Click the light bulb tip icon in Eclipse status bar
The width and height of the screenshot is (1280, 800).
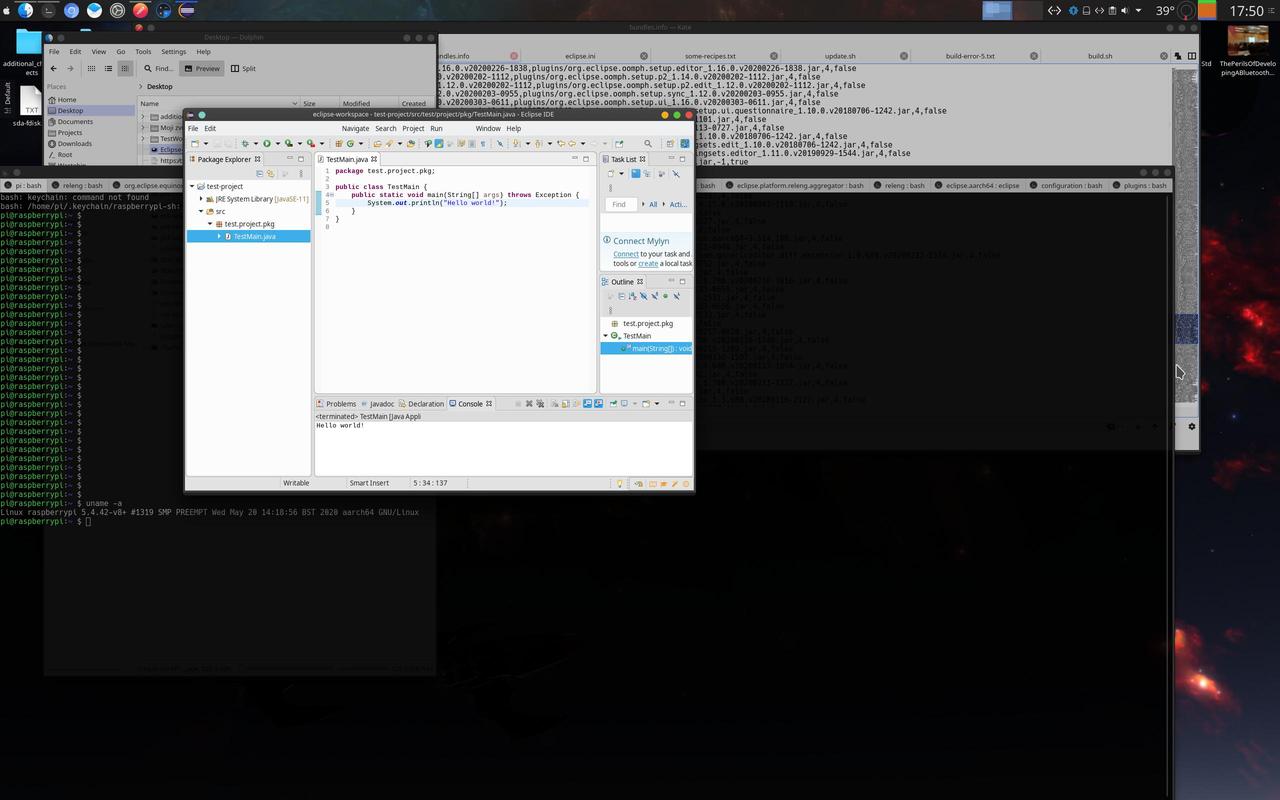coord(619,483)
